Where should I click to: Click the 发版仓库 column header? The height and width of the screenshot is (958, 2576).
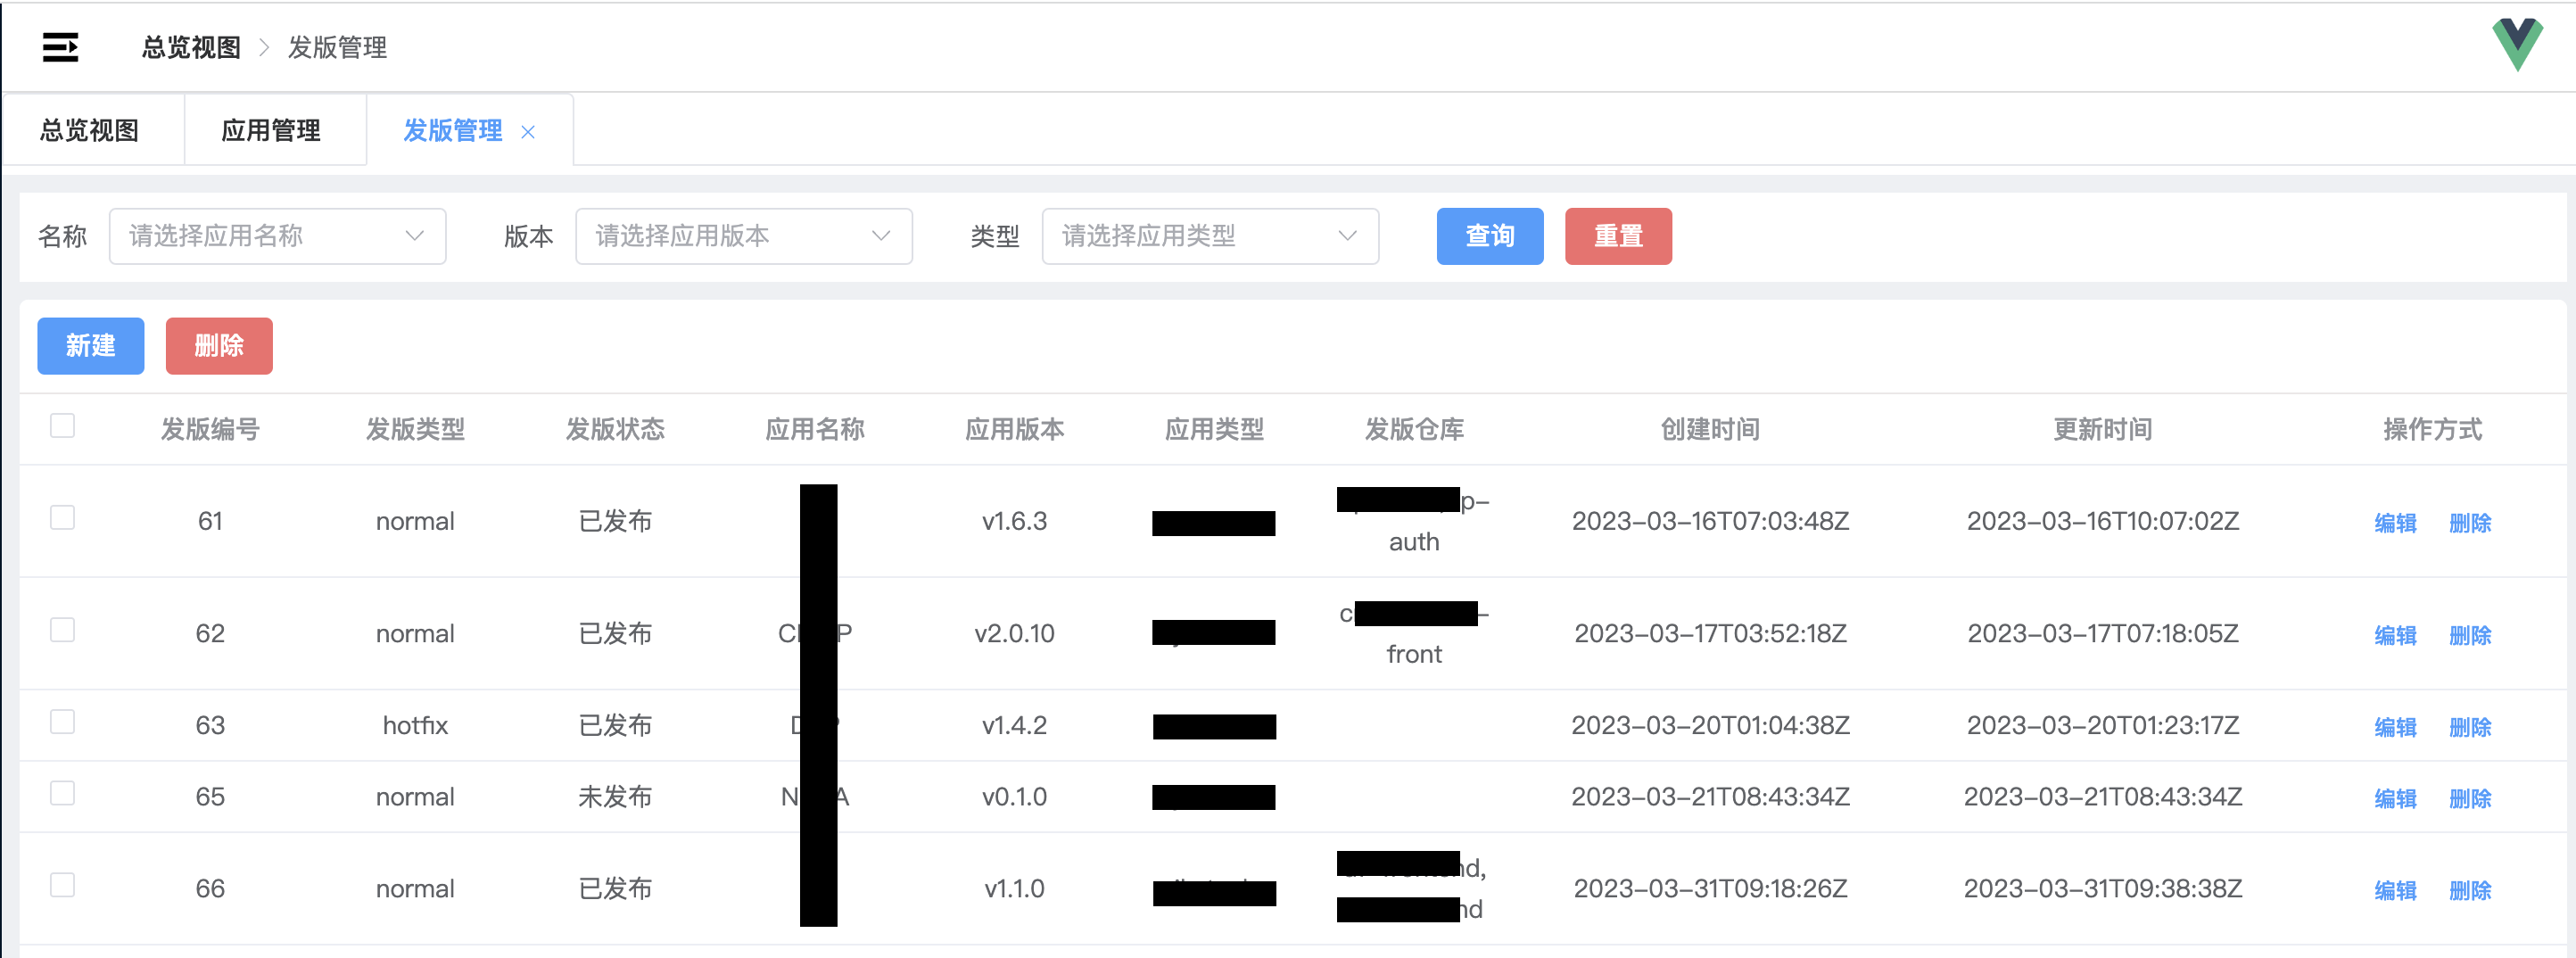(x=1414, y=429)
